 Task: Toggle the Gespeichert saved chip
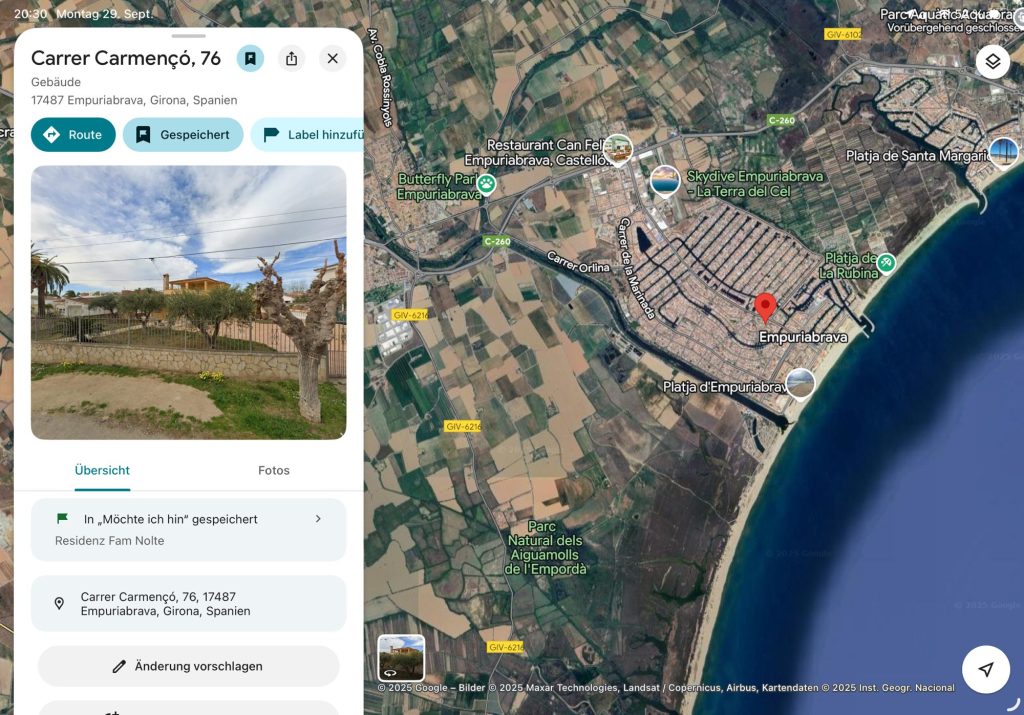pyautogui.click(x=183, y=135)
